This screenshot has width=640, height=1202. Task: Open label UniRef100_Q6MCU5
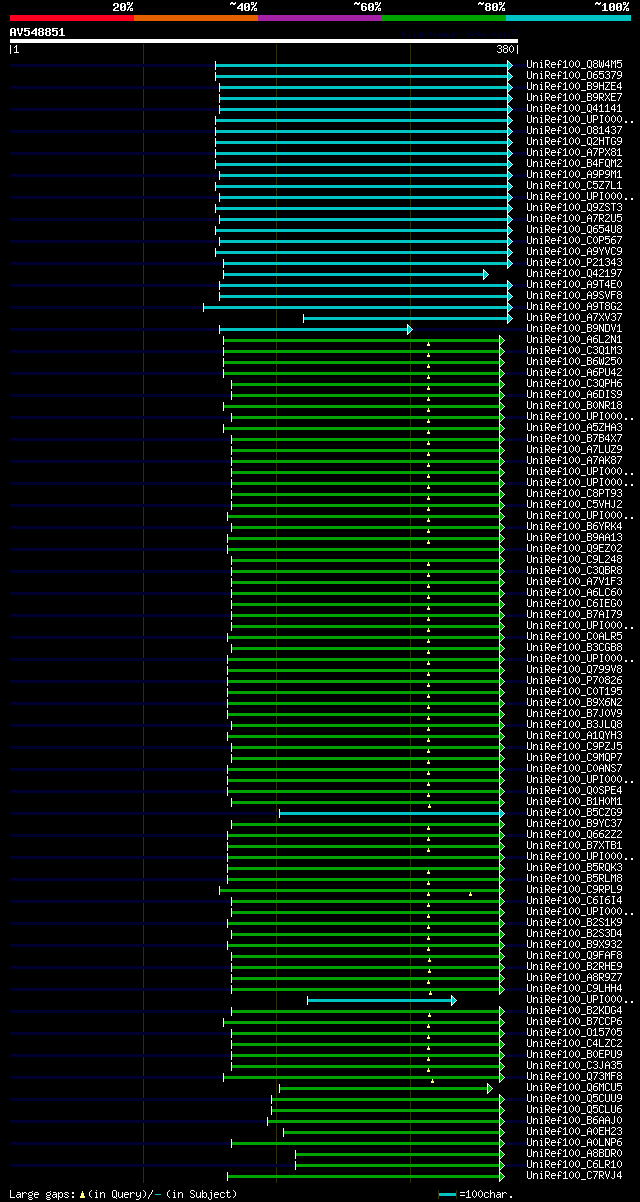click(x=575, y=1087)
